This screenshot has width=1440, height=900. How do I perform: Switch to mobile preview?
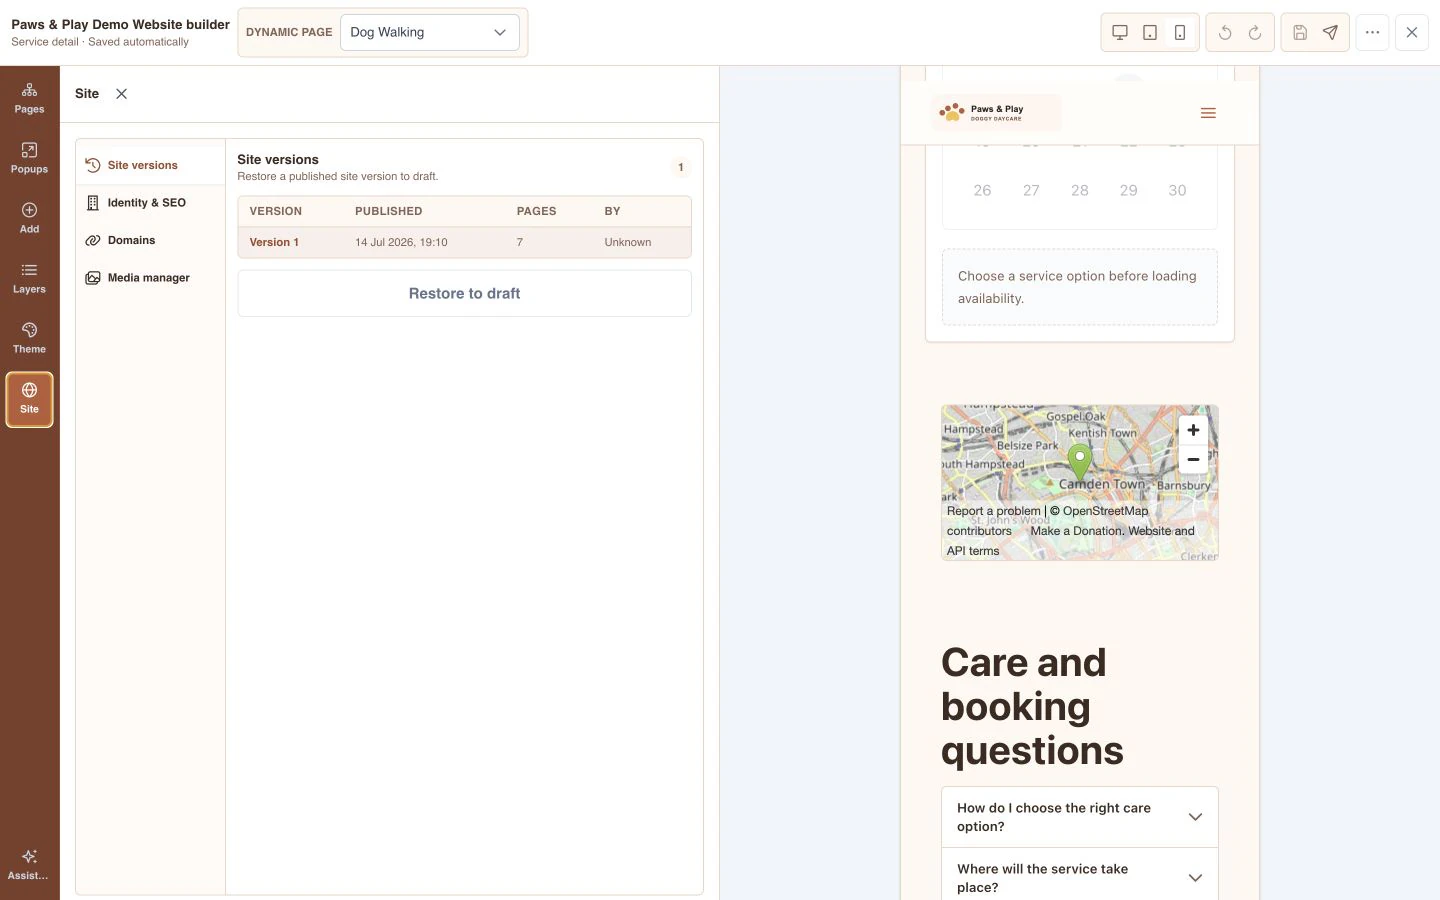tap(1180, 32)
